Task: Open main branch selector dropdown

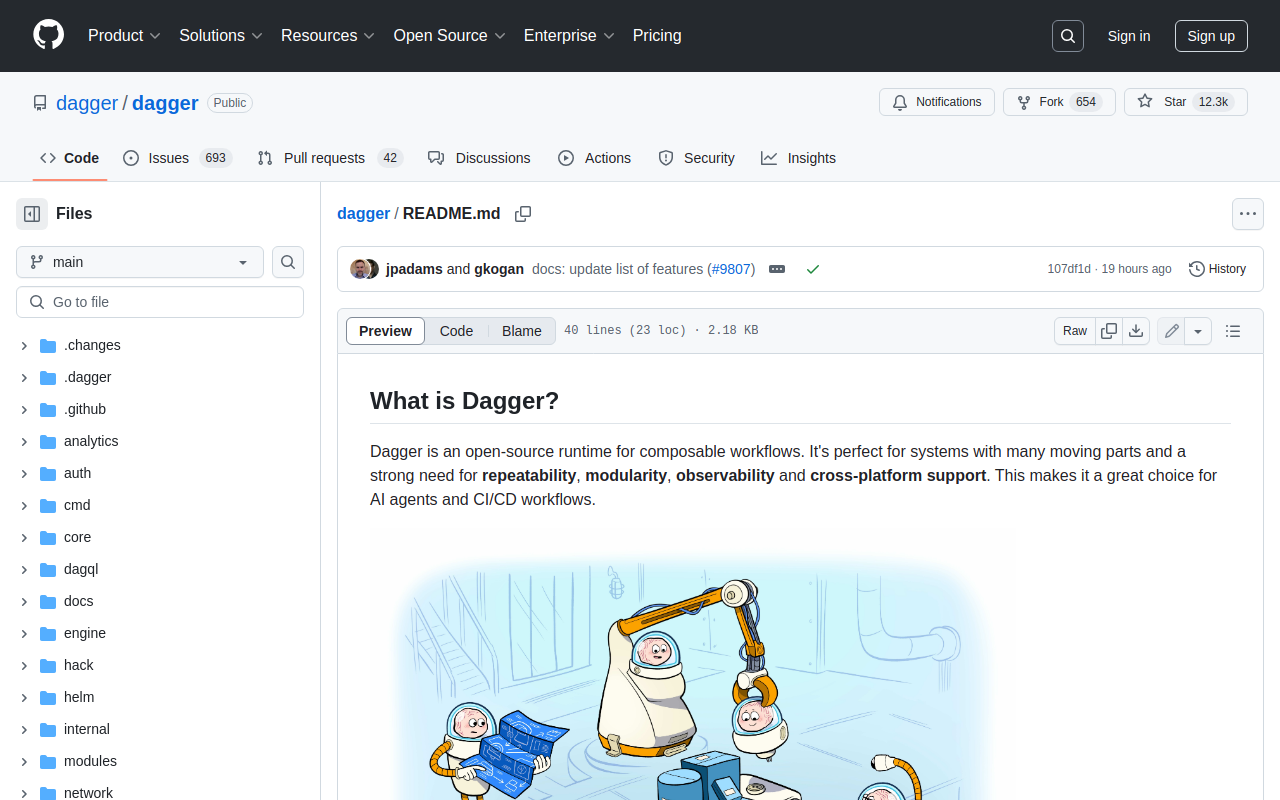Action: pos(140,262)
